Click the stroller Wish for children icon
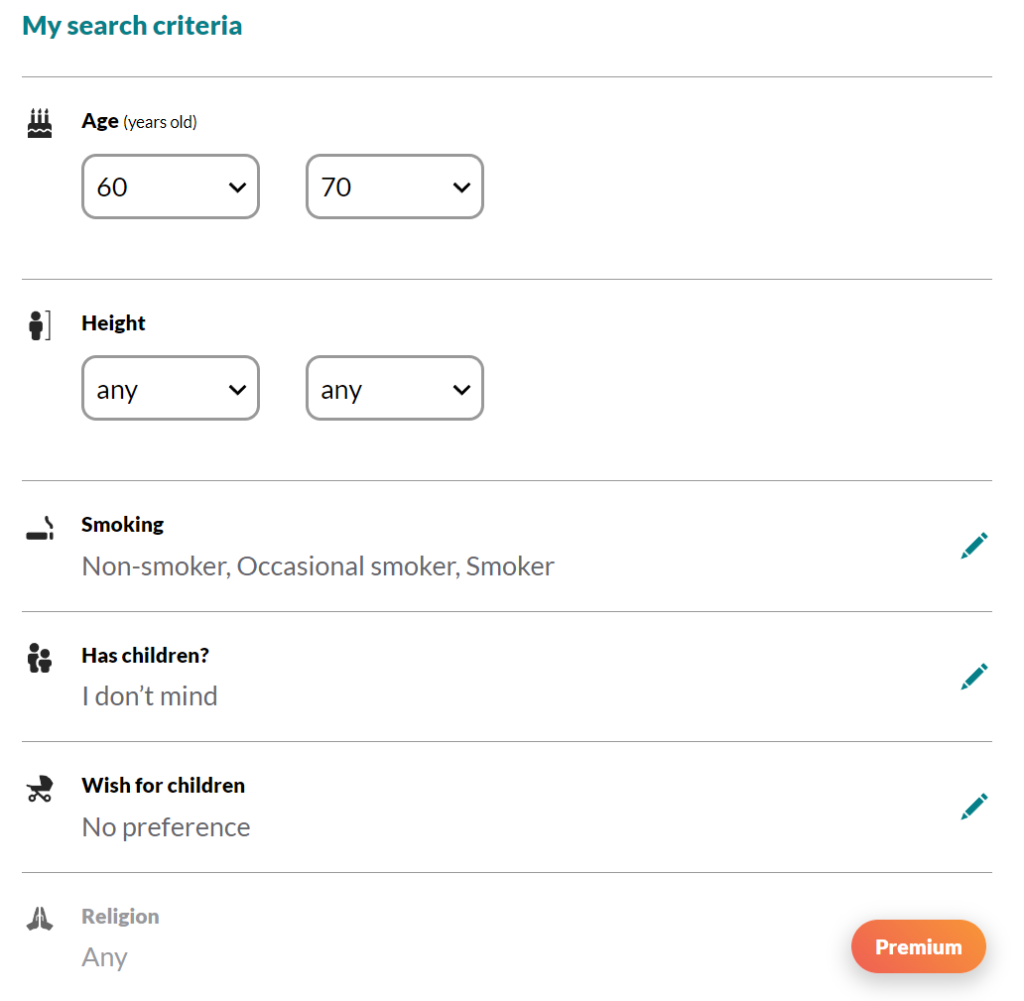 40,789
